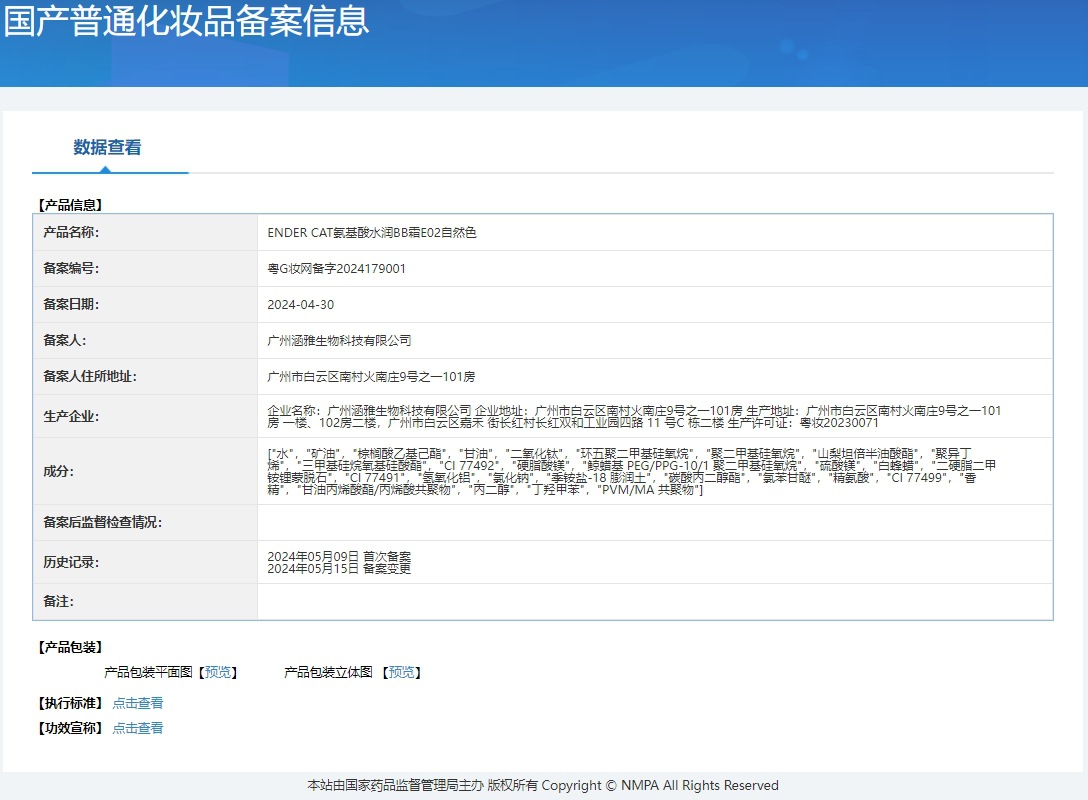Click 点击查看 next to 执行标准

tap(138, 703)
